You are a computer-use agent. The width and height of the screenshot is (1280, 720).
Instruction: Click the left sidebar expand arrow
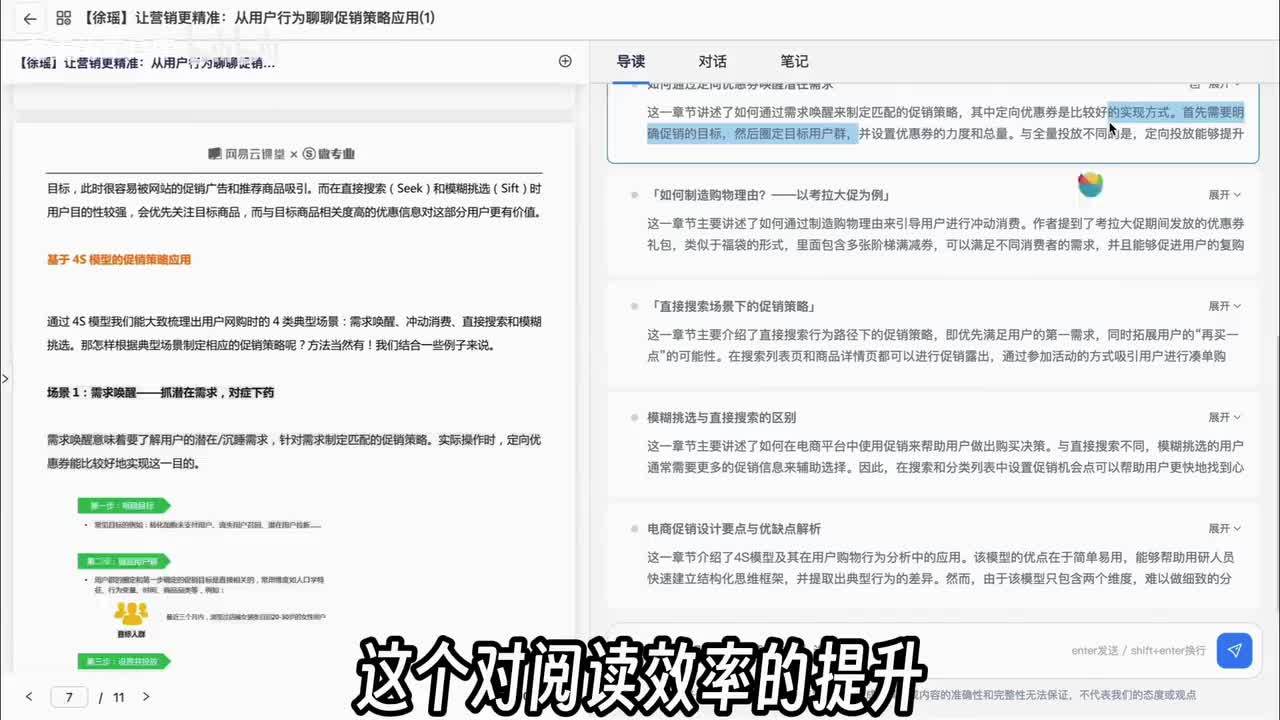[5, 379]
